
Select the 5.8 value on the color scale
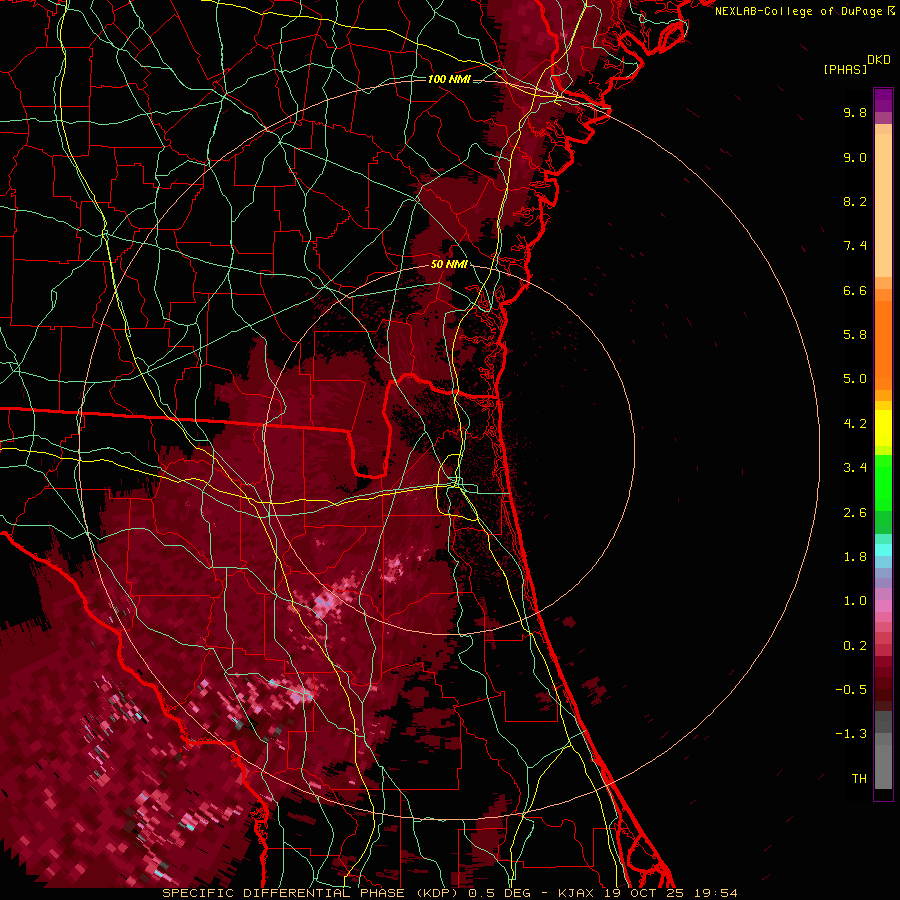click(855, 335)
